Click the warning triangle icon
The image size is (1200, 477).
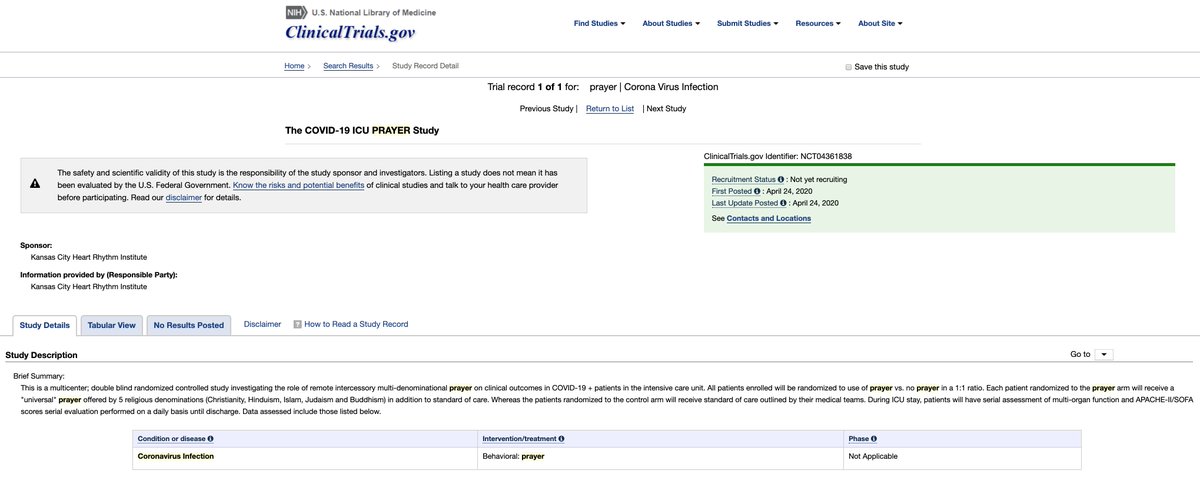click(35, 184)
